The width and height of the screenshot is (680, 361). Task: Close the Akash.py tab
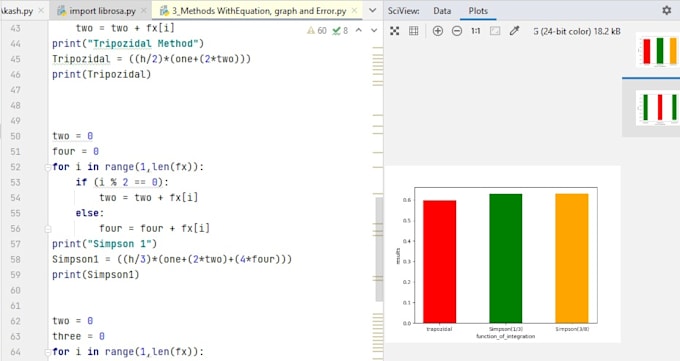click(41, 10)
